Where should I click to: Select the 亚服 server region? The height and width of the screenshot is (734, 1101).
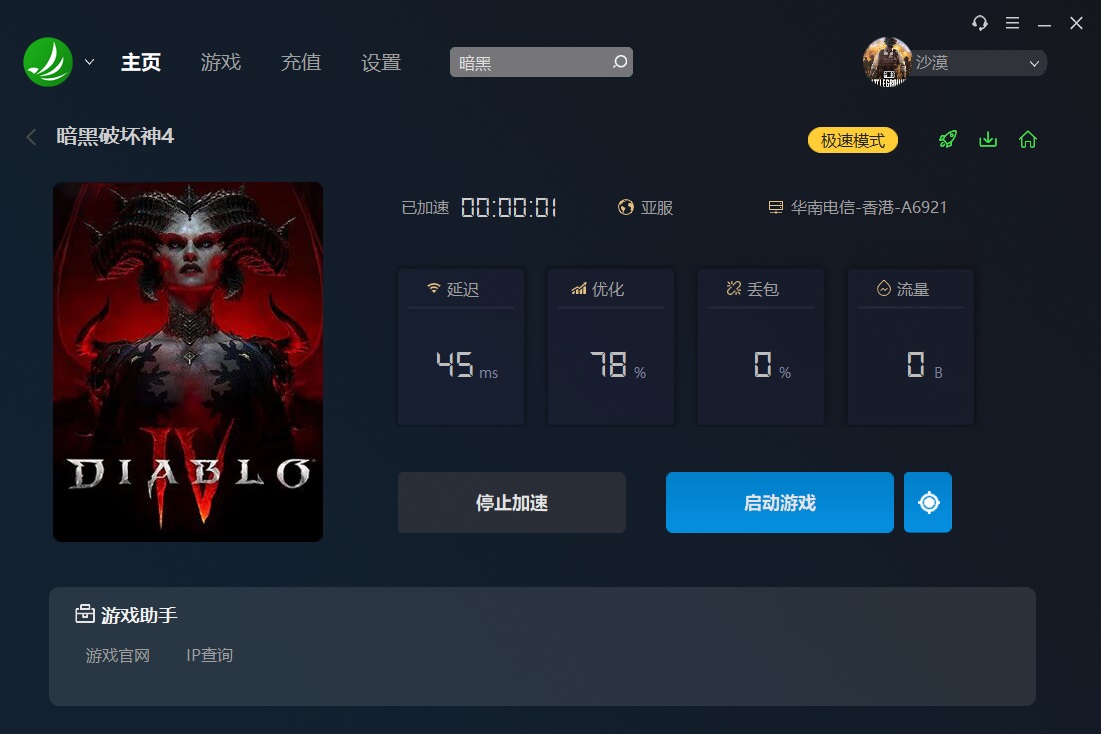[x=645, y=208]
